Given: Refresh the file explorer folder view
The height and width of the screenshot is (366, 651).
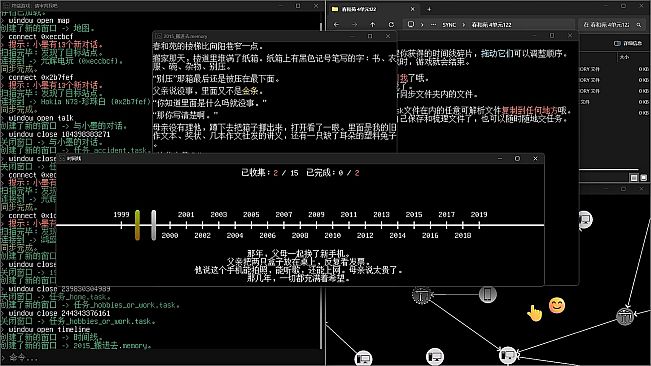Looking at the screenshot, I should coord(391,24).
